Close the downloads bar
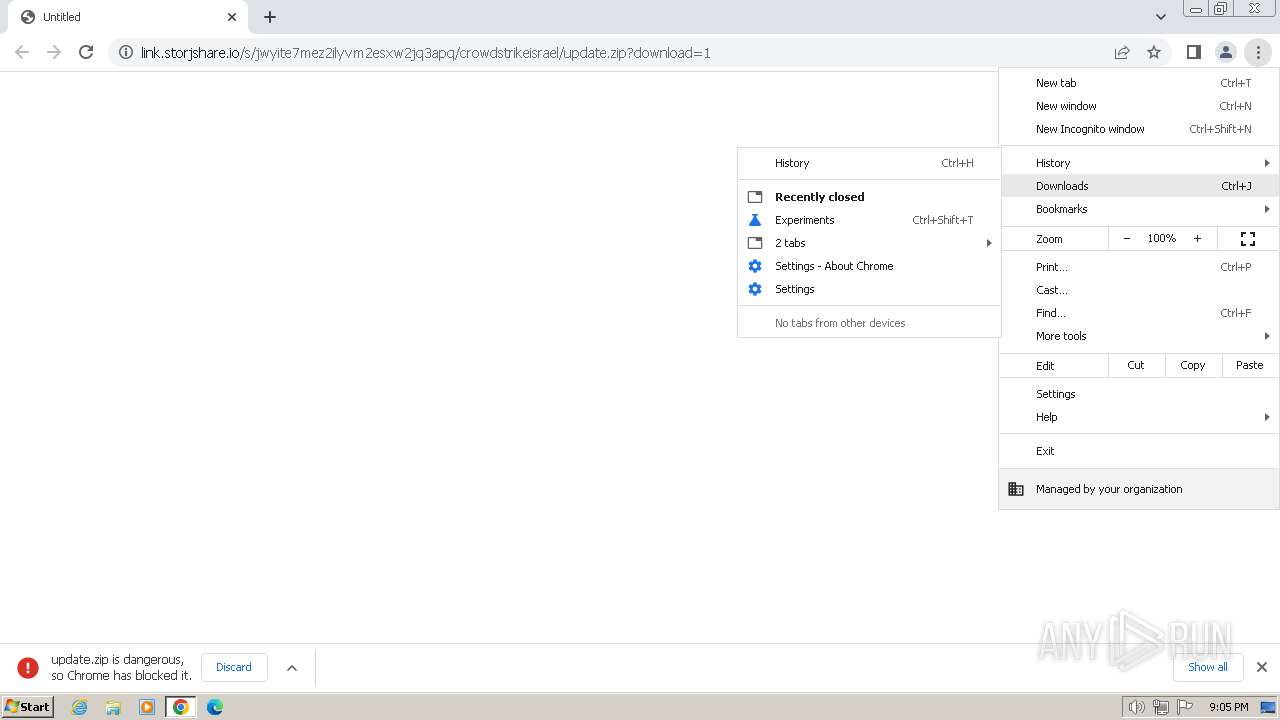Viewport: 1280px width, 720px height. (x=1261, y=667)
